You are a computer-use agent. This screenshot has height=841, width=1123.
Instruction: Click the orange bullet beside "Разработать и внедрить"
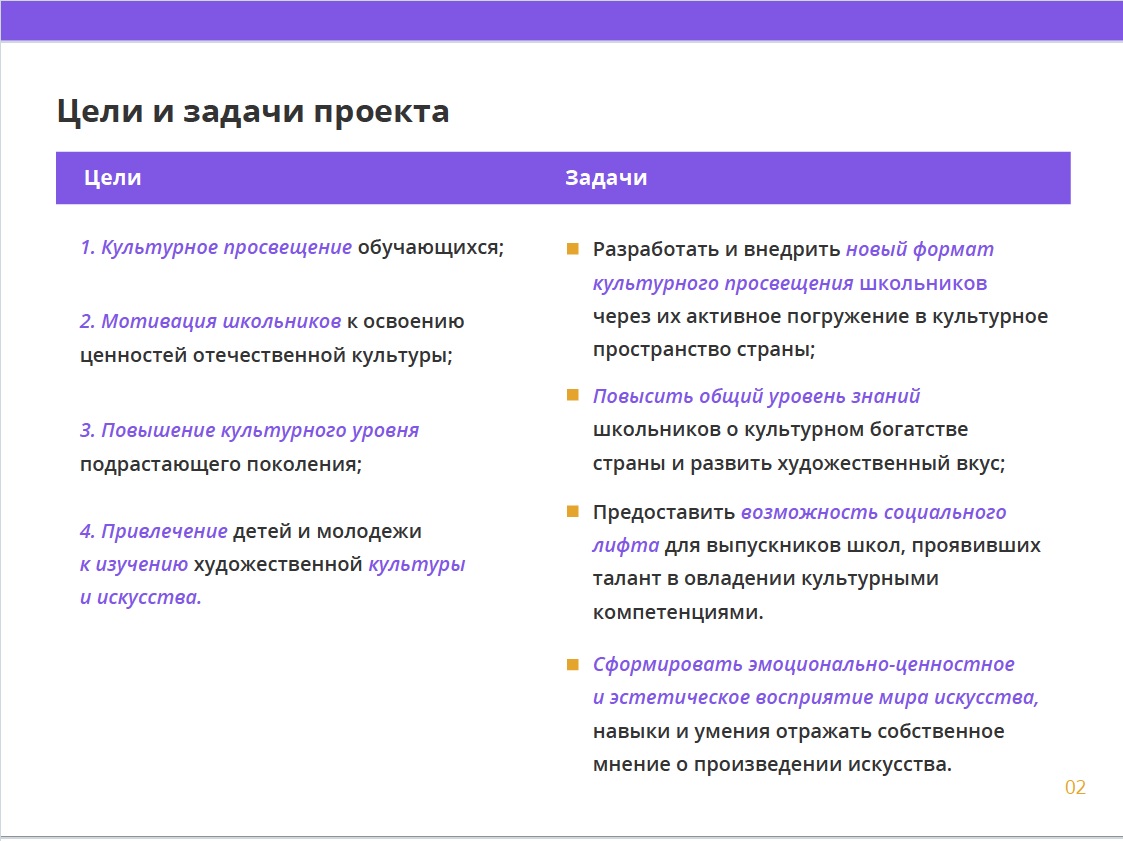pos(573,248)
